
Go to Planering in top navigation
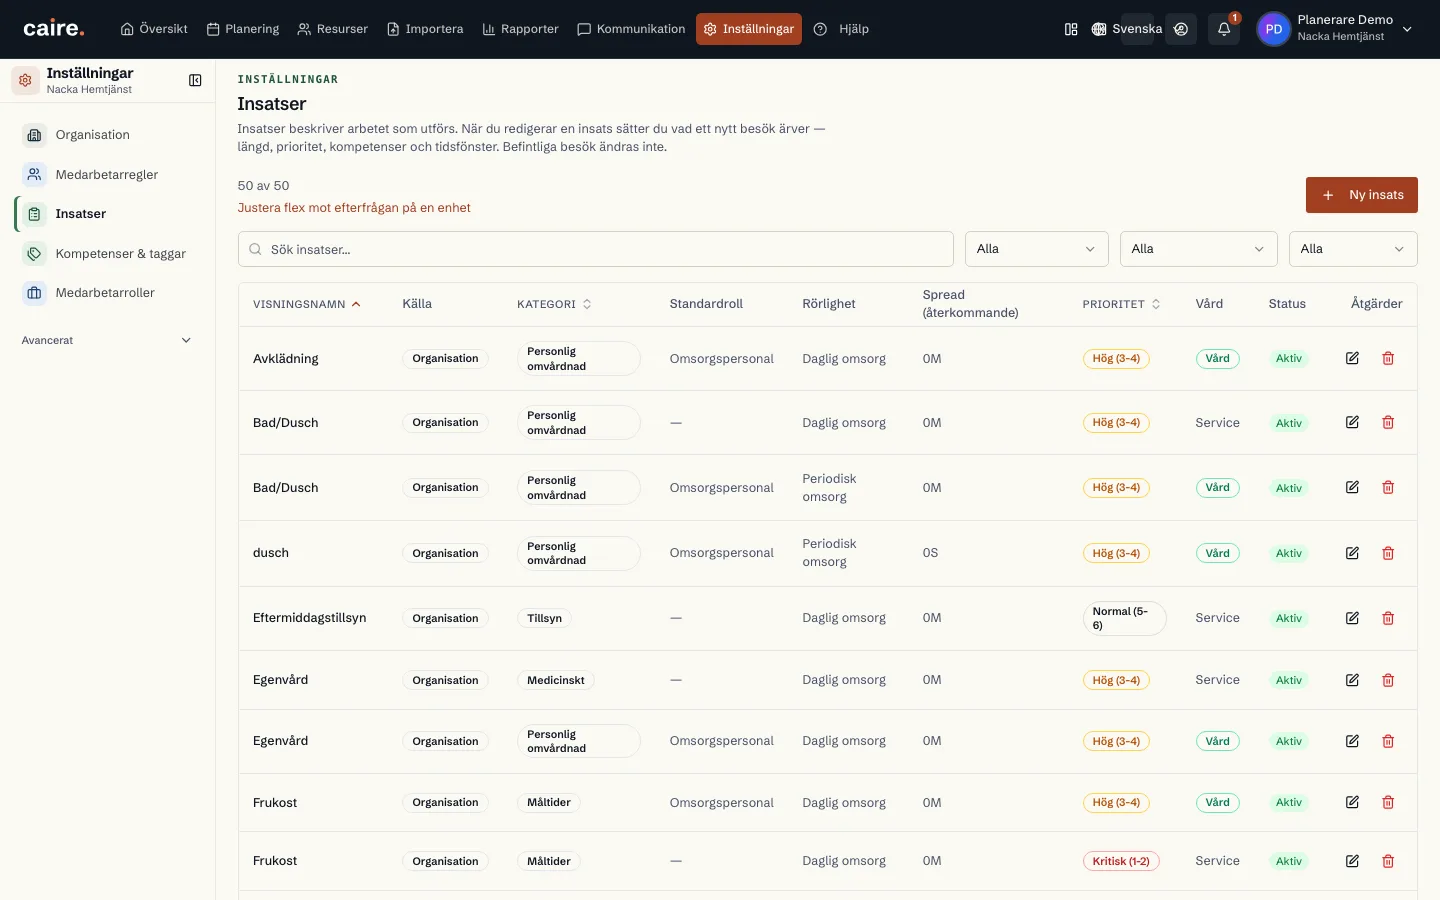click(x=243, y=29)
